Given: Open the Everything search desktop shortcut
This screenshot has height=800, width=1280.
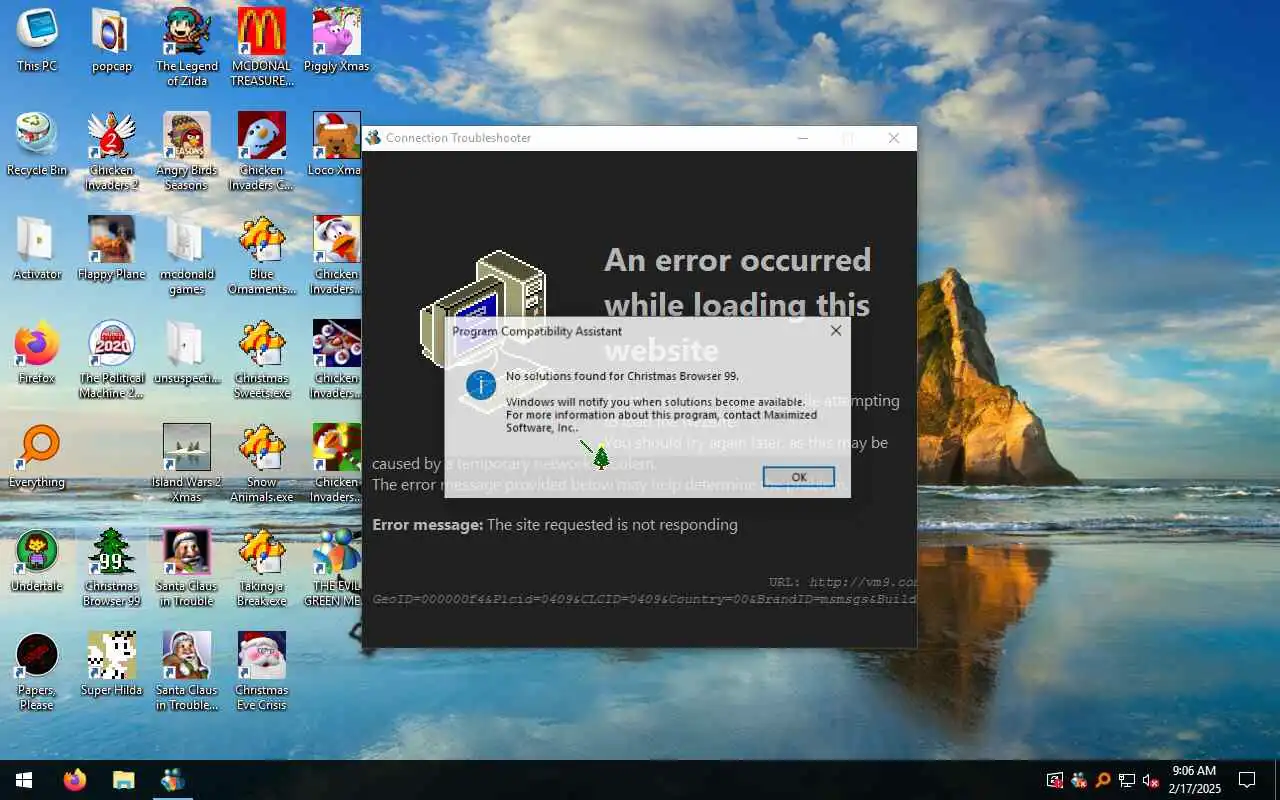Looking at the screenshot, I should pyautogui.click(x=37, y=456).
